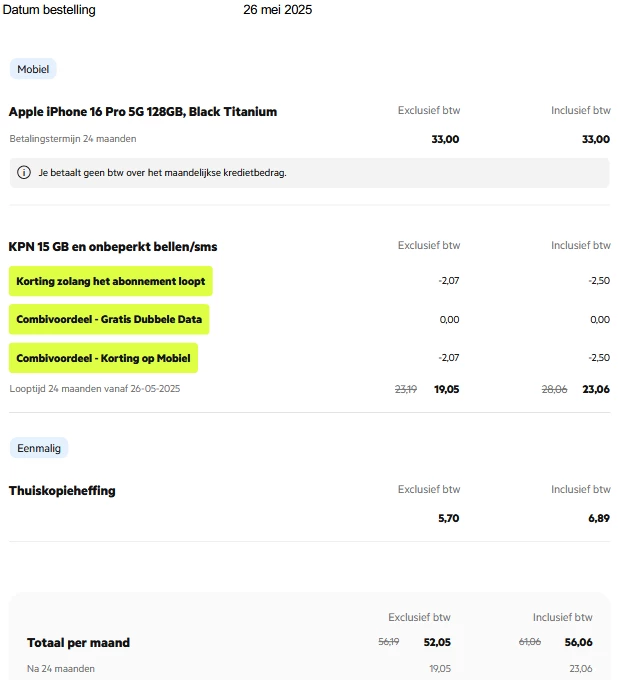Click the 'Datum bestelling' label

pyautogui.click(x=50, y=10)
